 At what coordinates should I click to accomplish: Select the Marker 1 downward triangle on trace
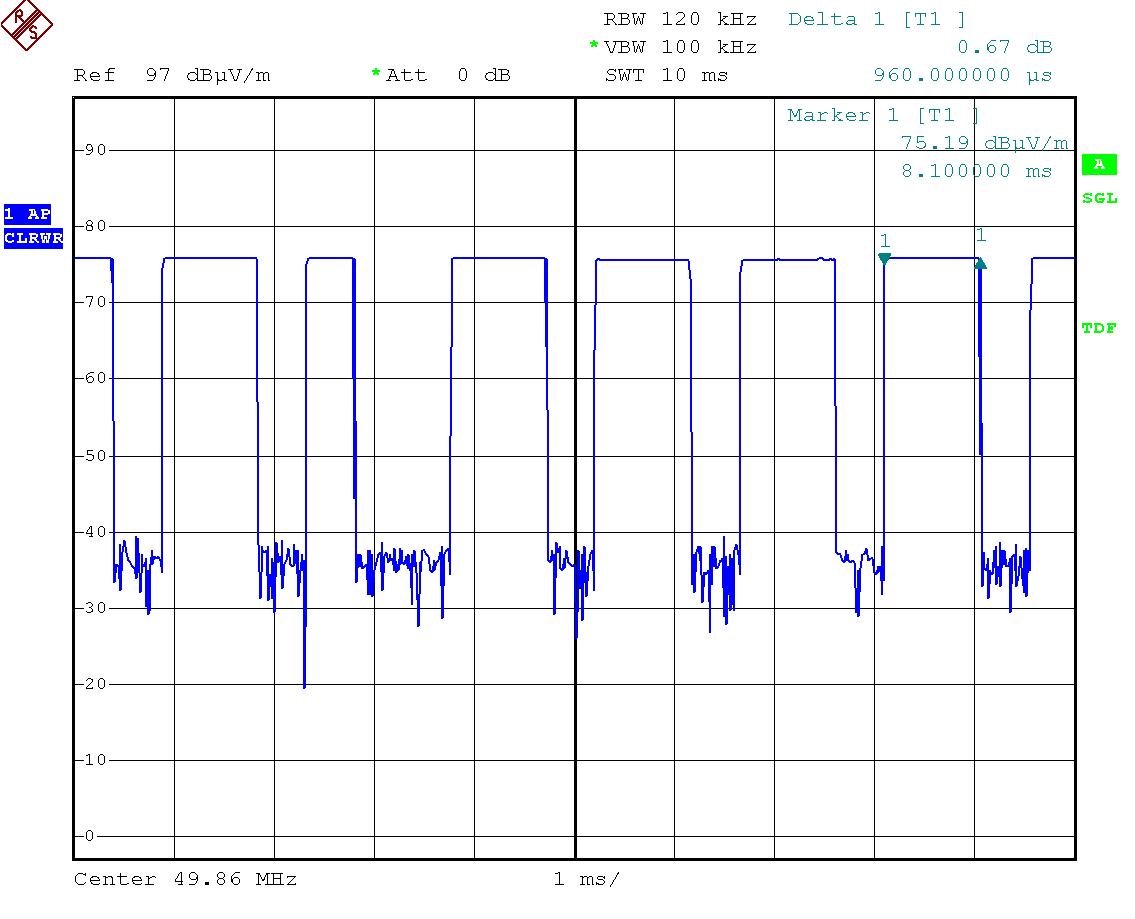[x=884, y=259]
